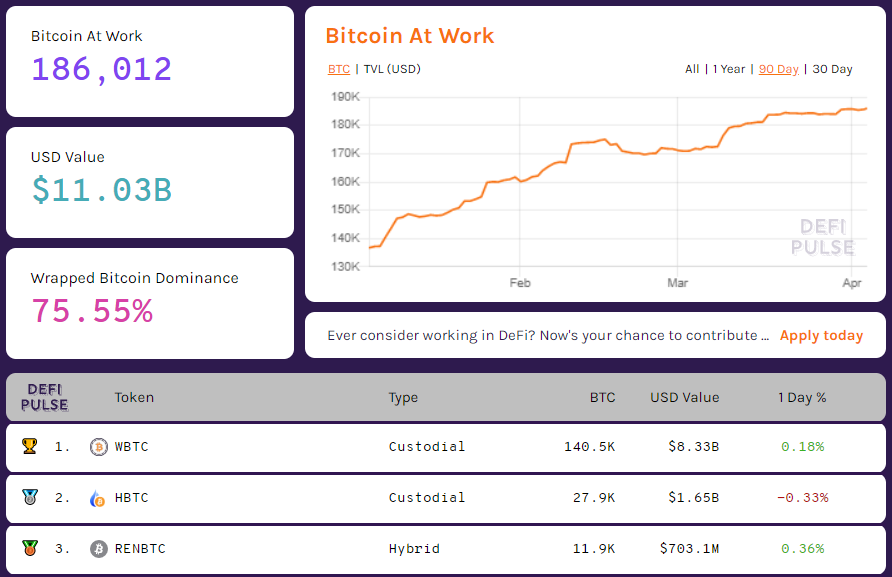The height and width of the screenshot is (577, 892).
Task: Select the WBTC row in the table
Action: (446, 447)
